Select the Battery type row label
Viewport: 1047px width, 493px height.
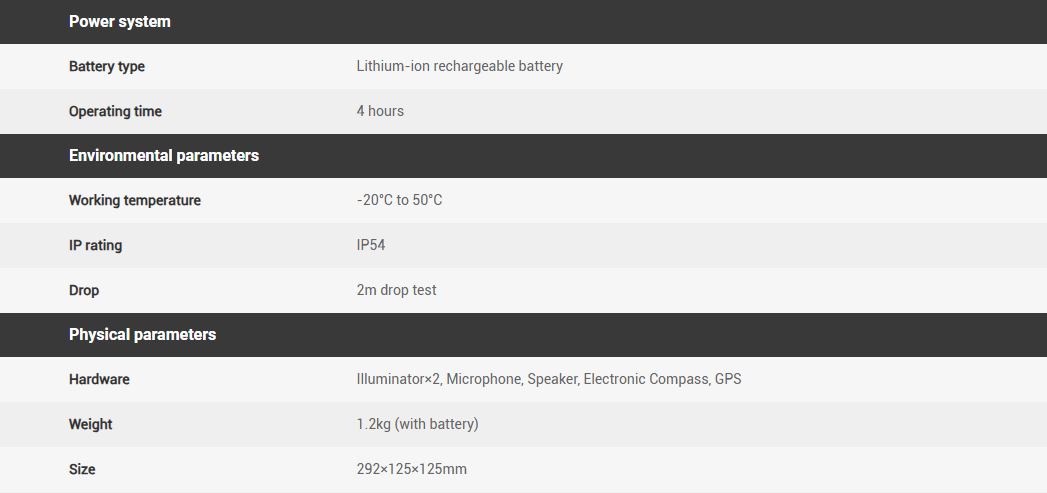tap(106, 67)
